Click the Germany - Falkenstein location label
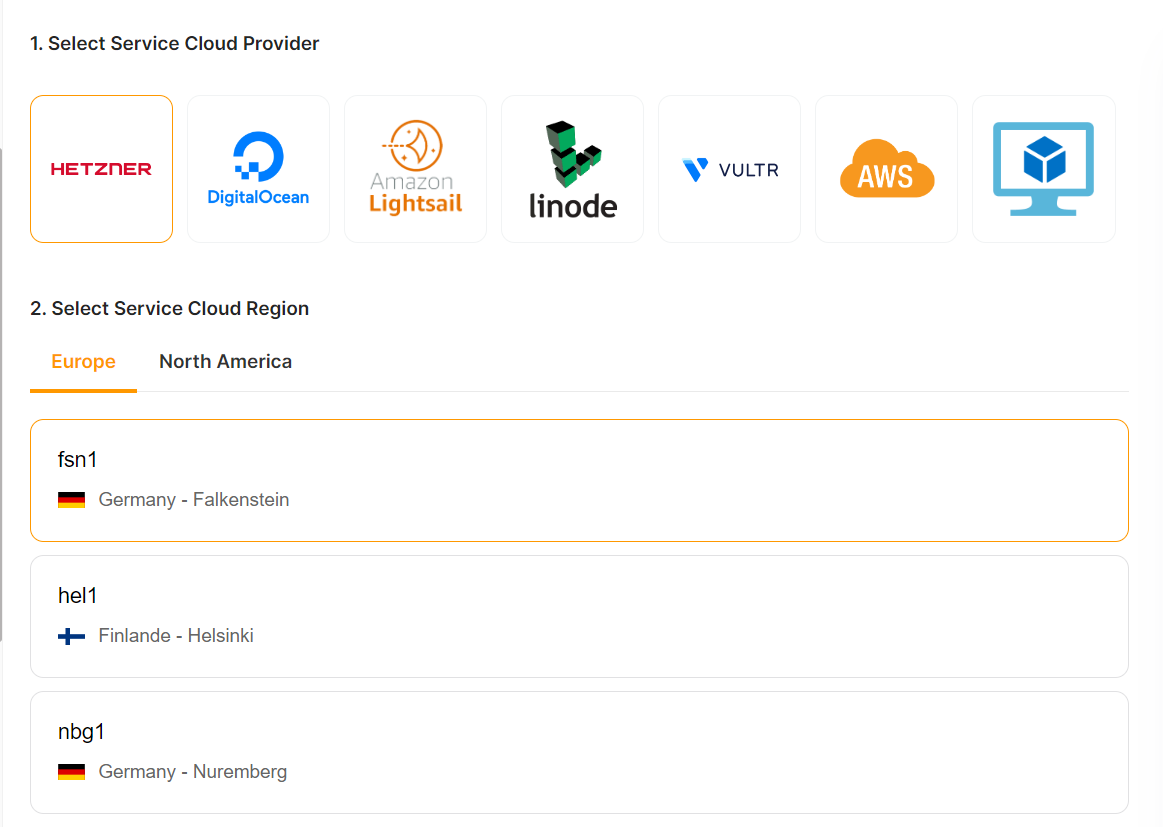1163x827 pixels. click(x=194, y=500)
